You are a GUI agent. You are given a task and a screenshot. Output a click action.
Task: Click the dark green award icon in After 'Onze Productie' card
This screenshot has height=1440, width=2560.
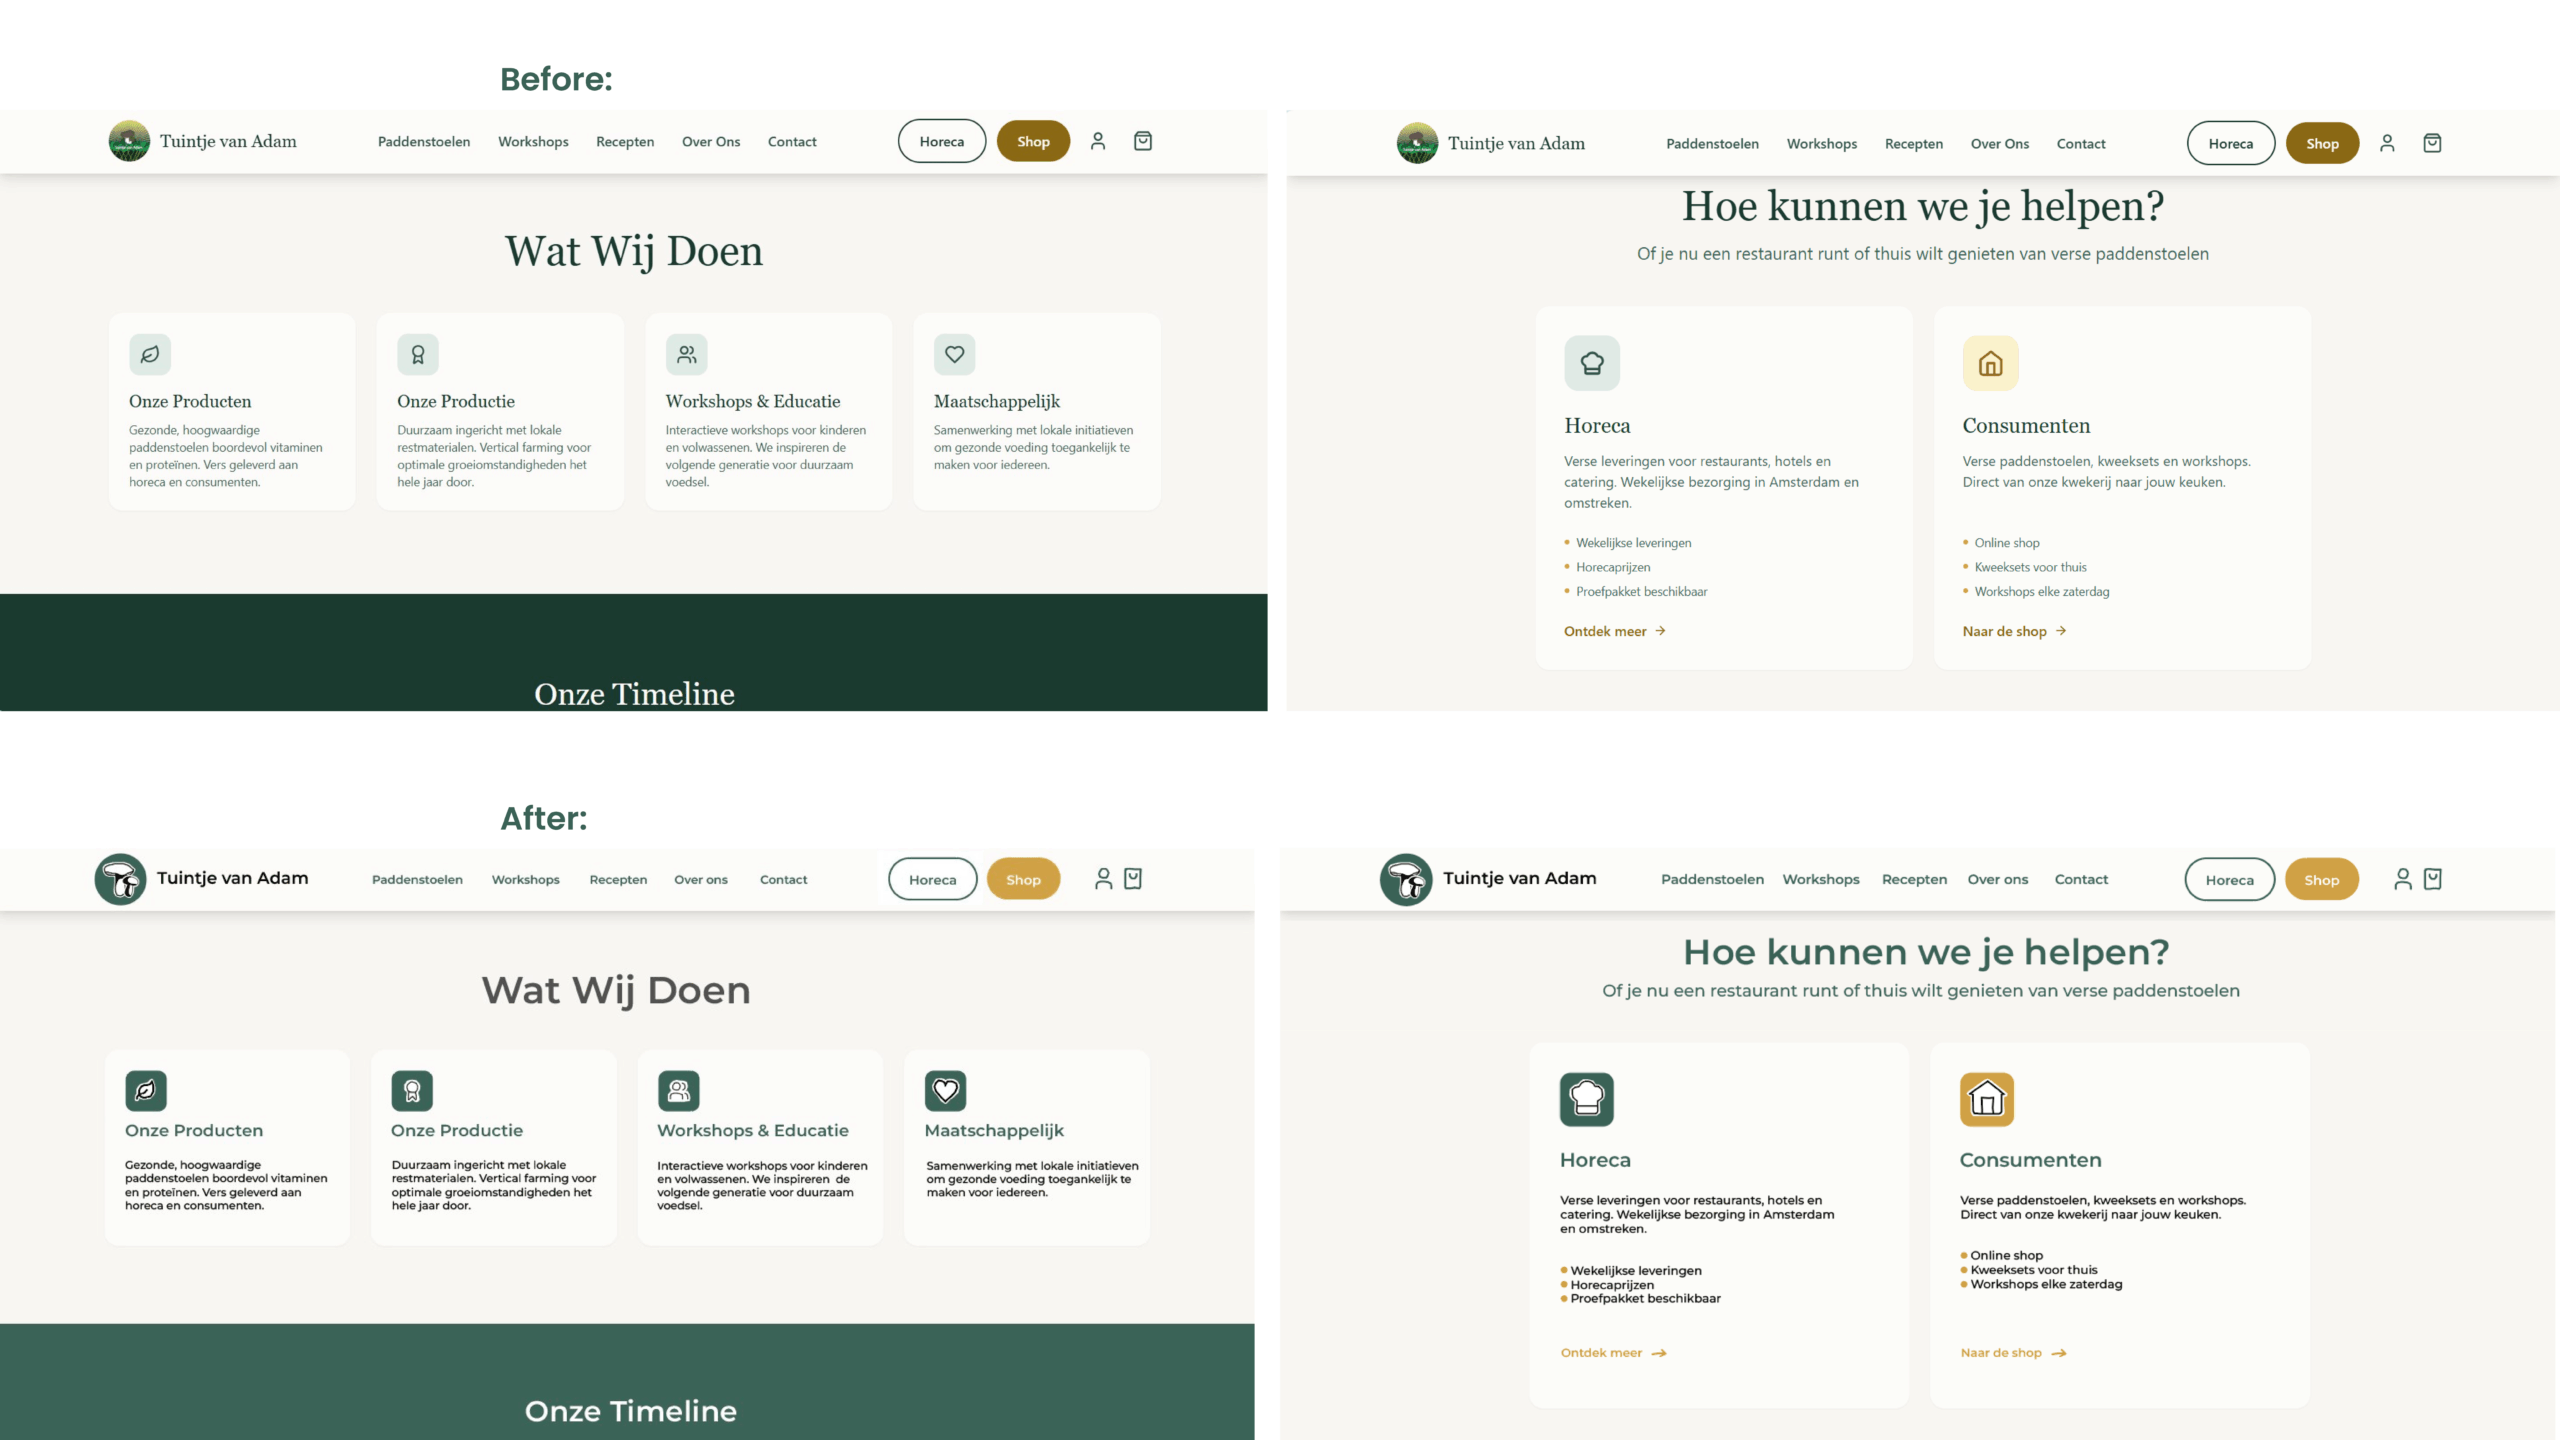(412, 1091)
